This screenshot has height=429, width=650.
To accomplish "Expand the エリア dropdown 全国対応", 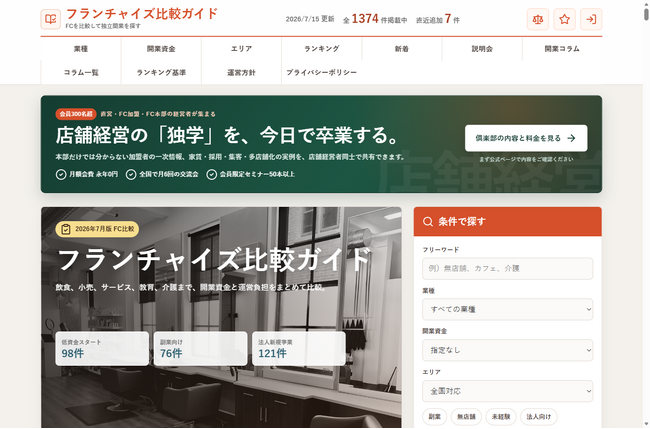I will [x=507, y=391].
